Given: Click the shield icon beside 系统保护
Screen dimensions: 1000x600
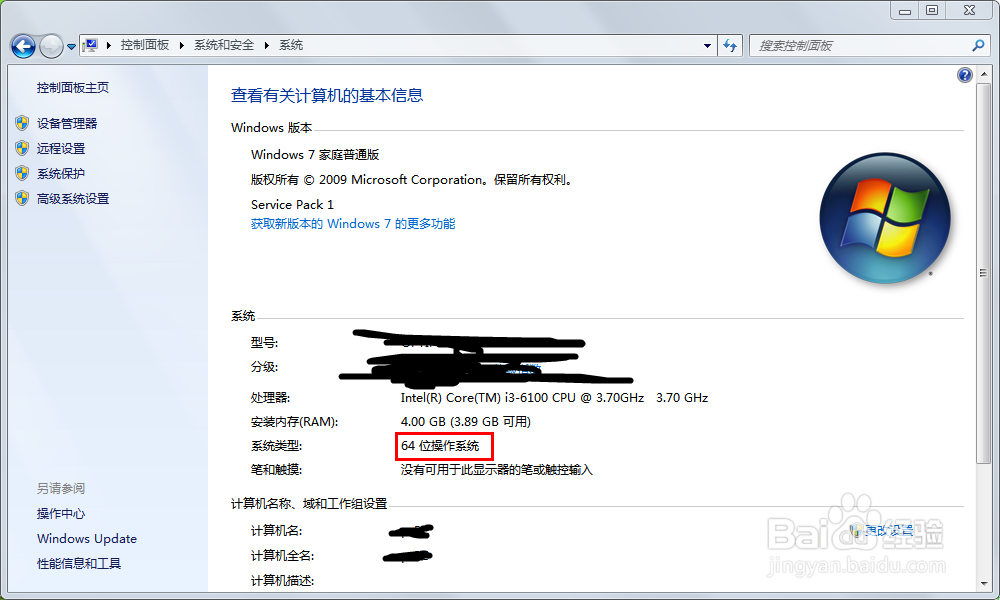Looking at the screenshot, I should [x=22, y=171].
